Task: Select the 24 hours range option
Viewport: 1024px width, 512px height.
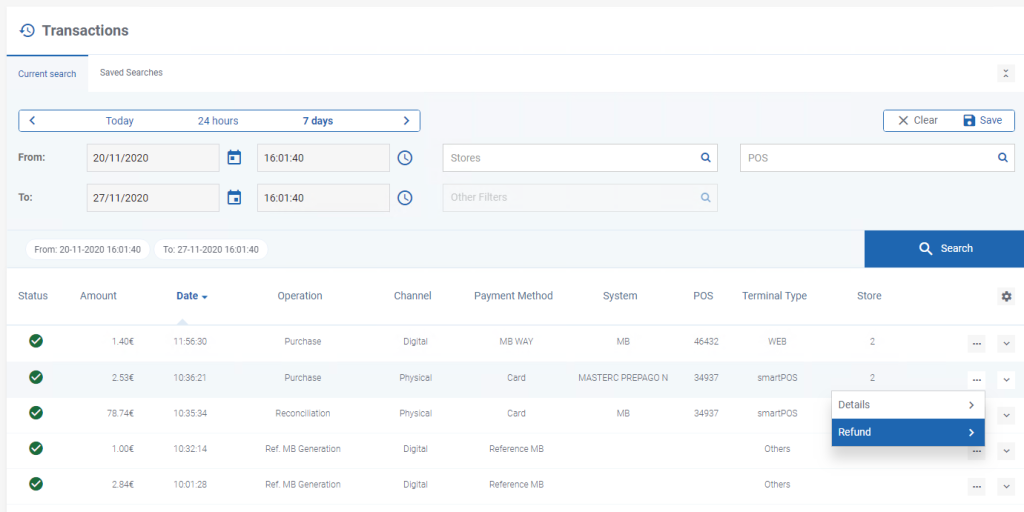Action: tap(218, 121)
